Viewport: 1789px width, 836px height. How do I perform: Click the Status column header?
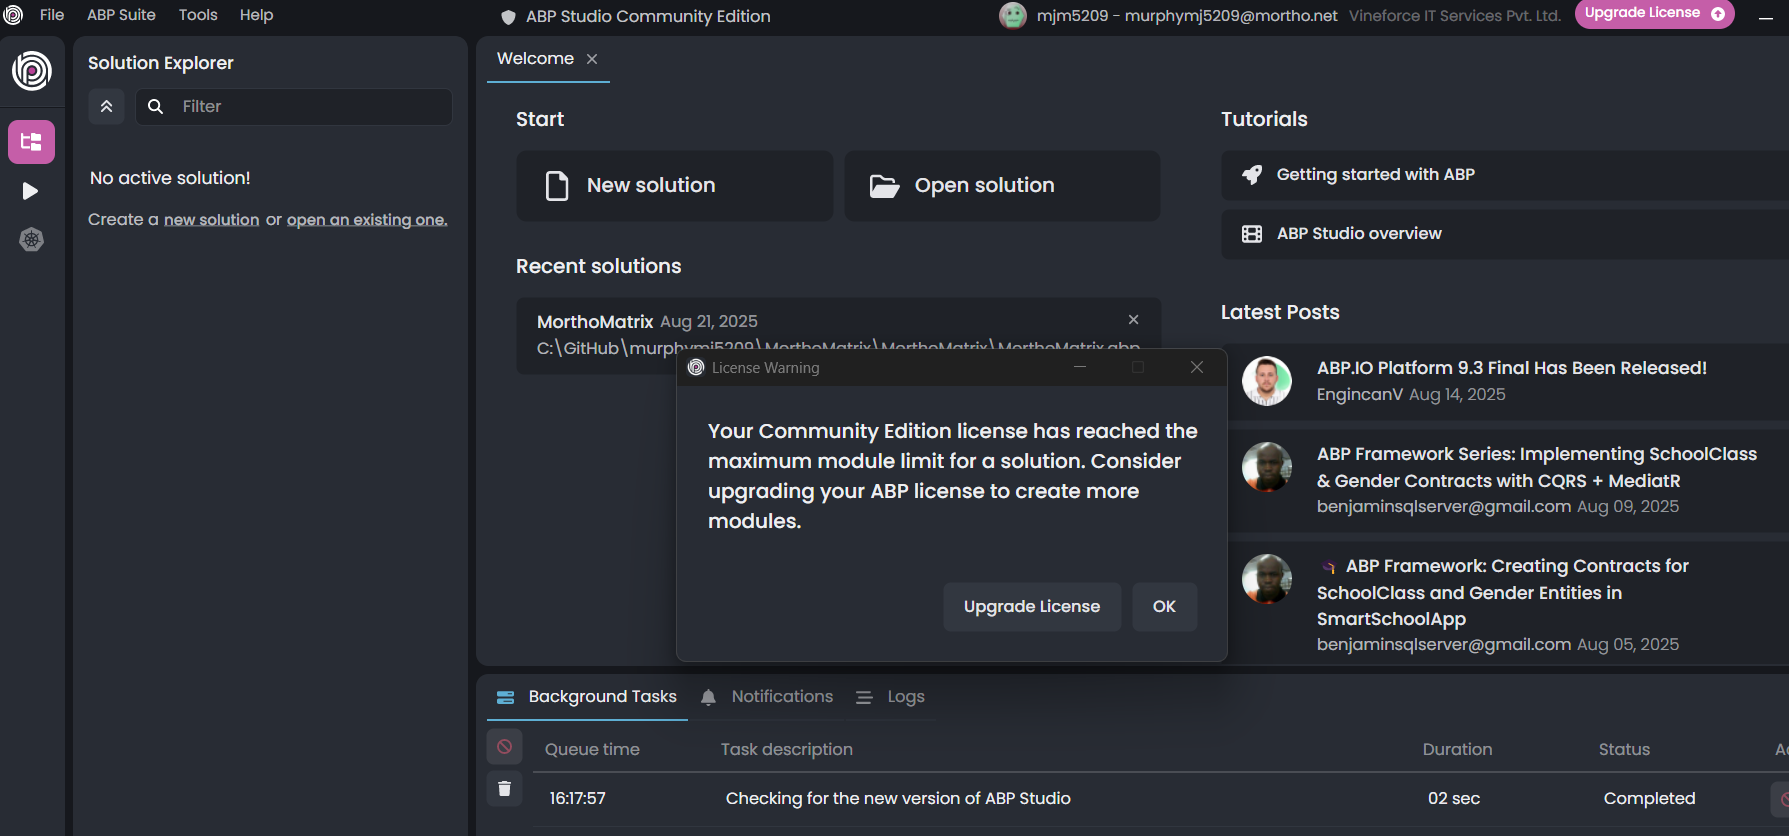tap(1624, 750)
